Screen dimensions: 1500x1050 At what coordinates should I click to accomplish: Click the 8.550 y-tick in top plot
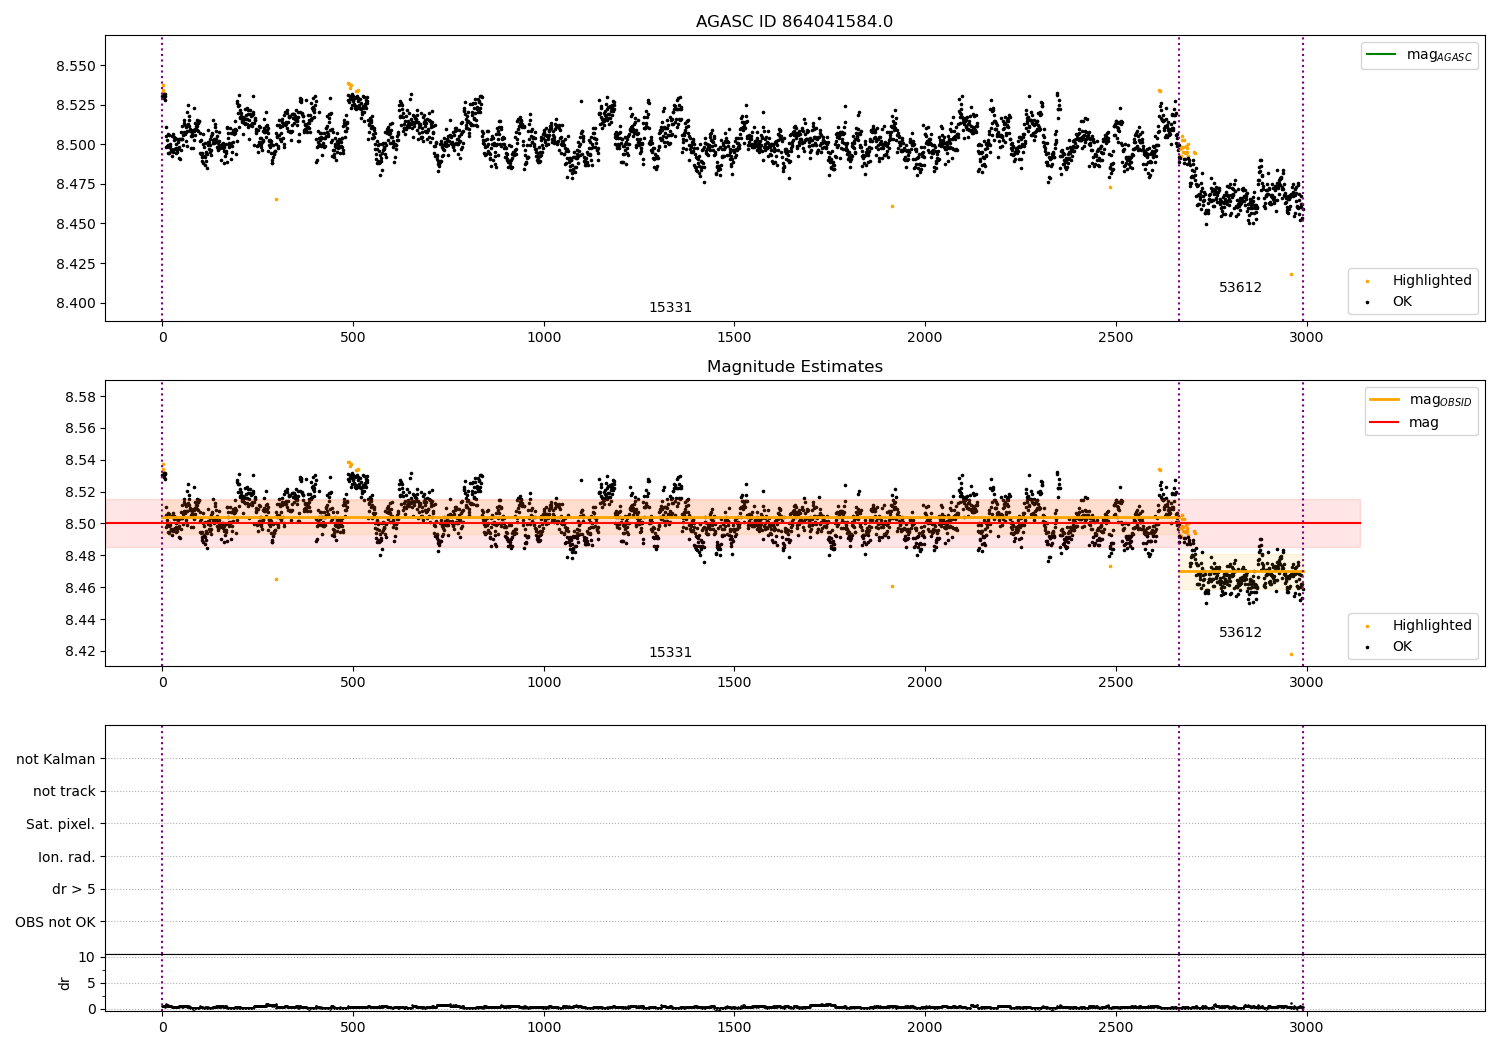coord(75,66)
